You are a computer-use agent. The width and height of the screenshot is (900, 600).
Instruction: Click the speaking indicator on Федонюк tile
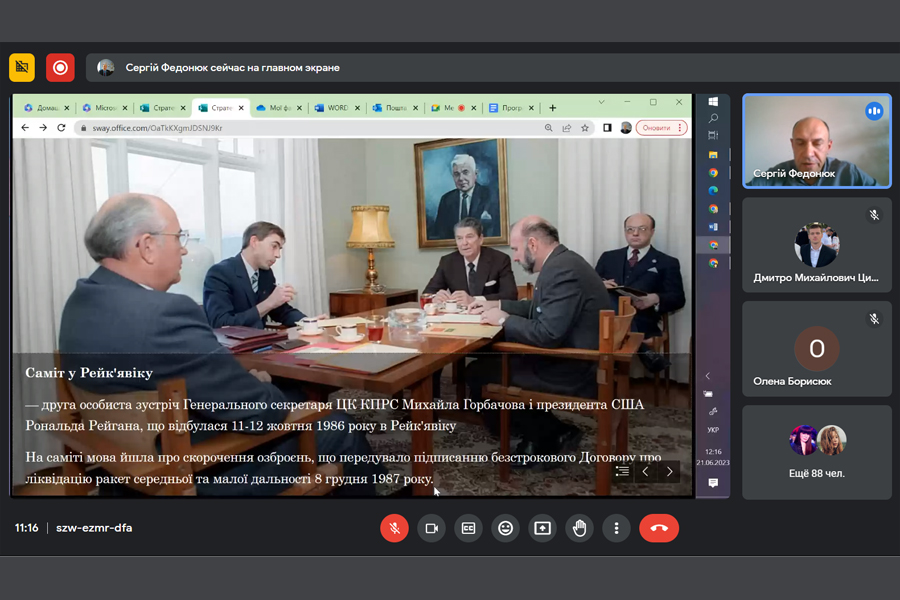click(874, 111)
